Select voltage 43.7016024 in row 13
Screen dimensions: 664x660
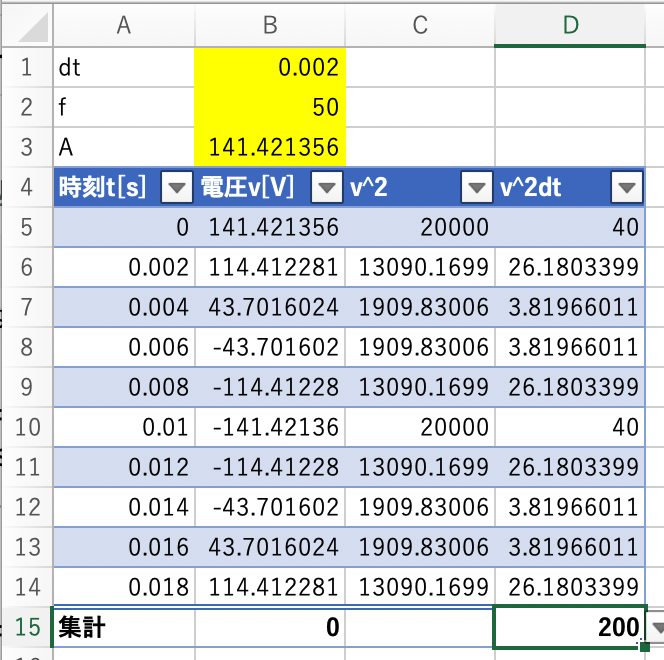[x=270, y=547]
